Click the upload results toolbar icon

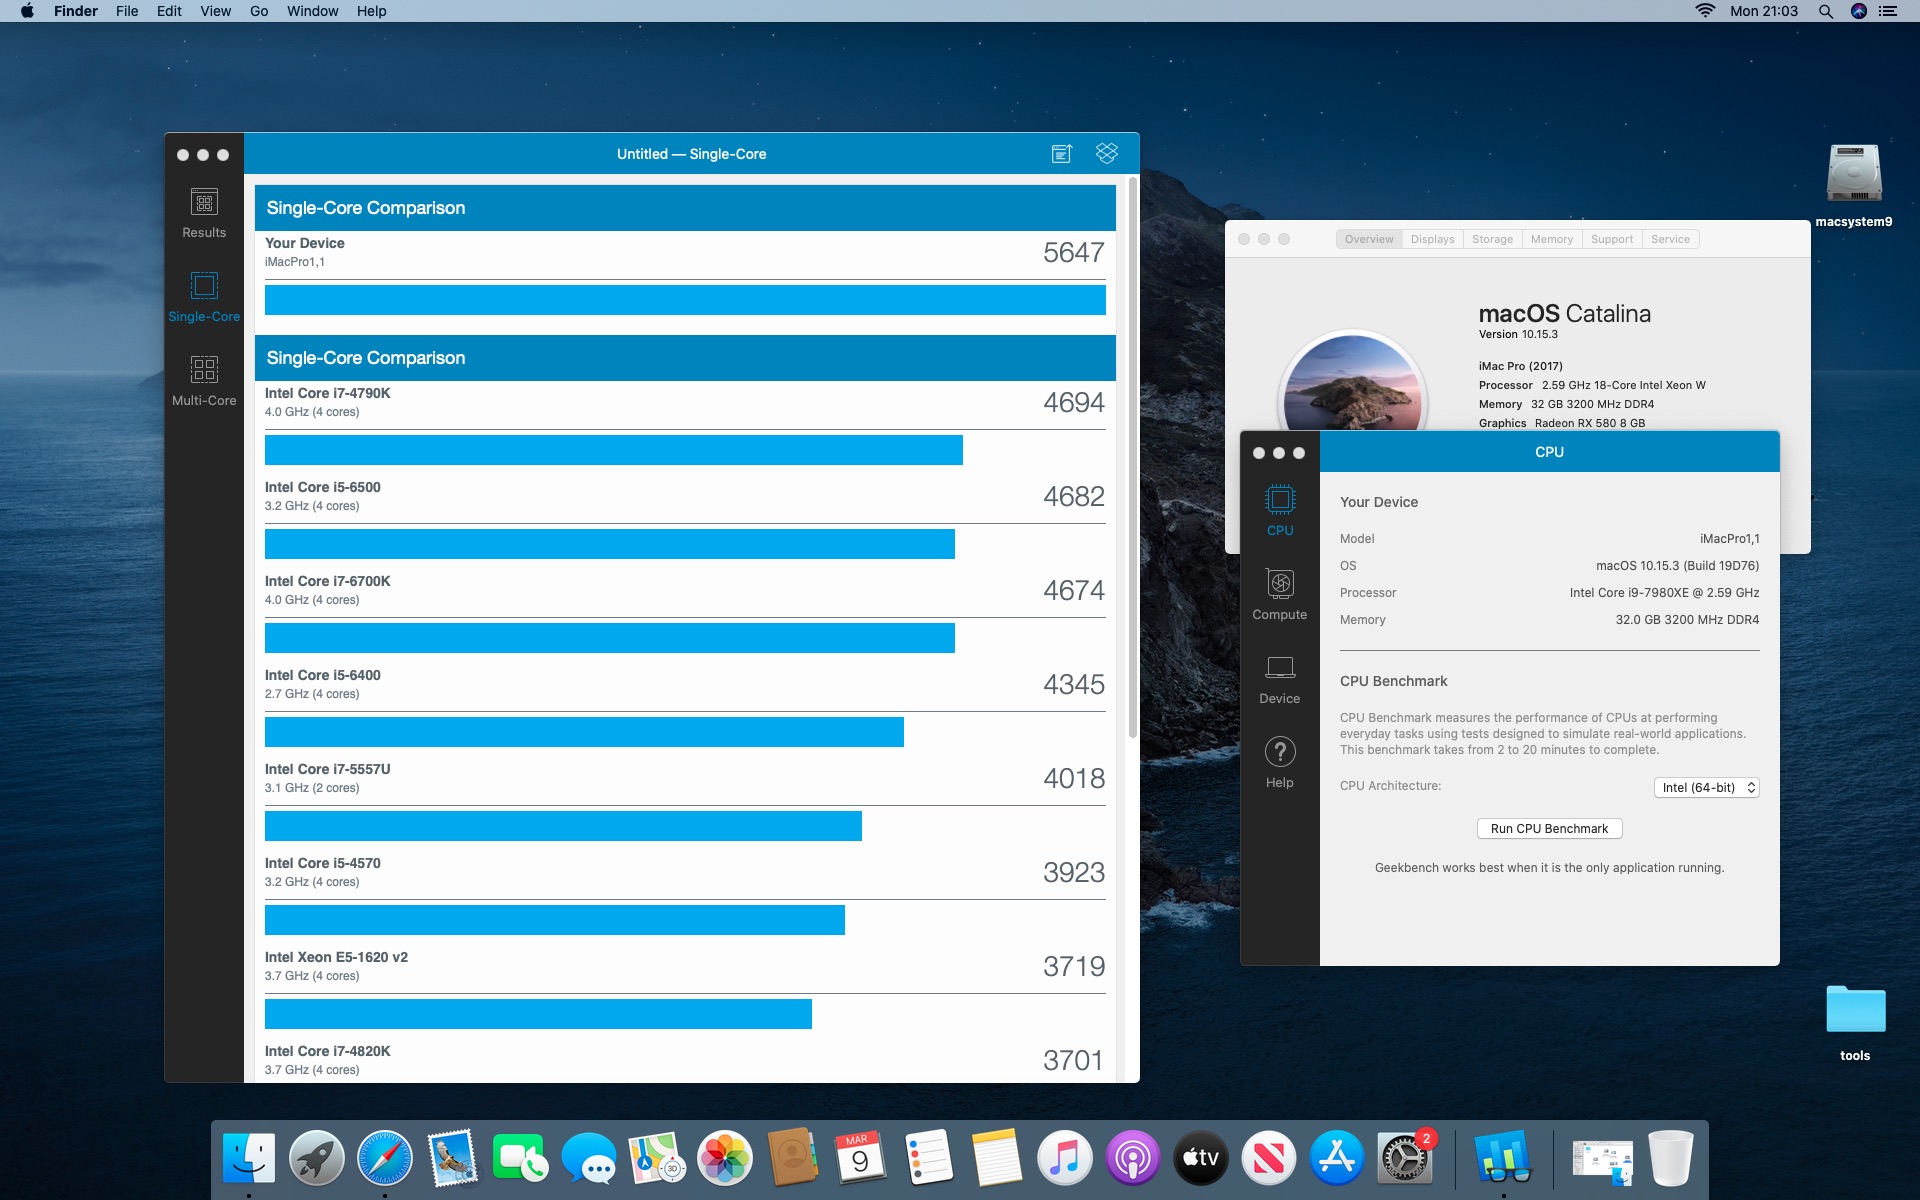(x=1062, y=153)
